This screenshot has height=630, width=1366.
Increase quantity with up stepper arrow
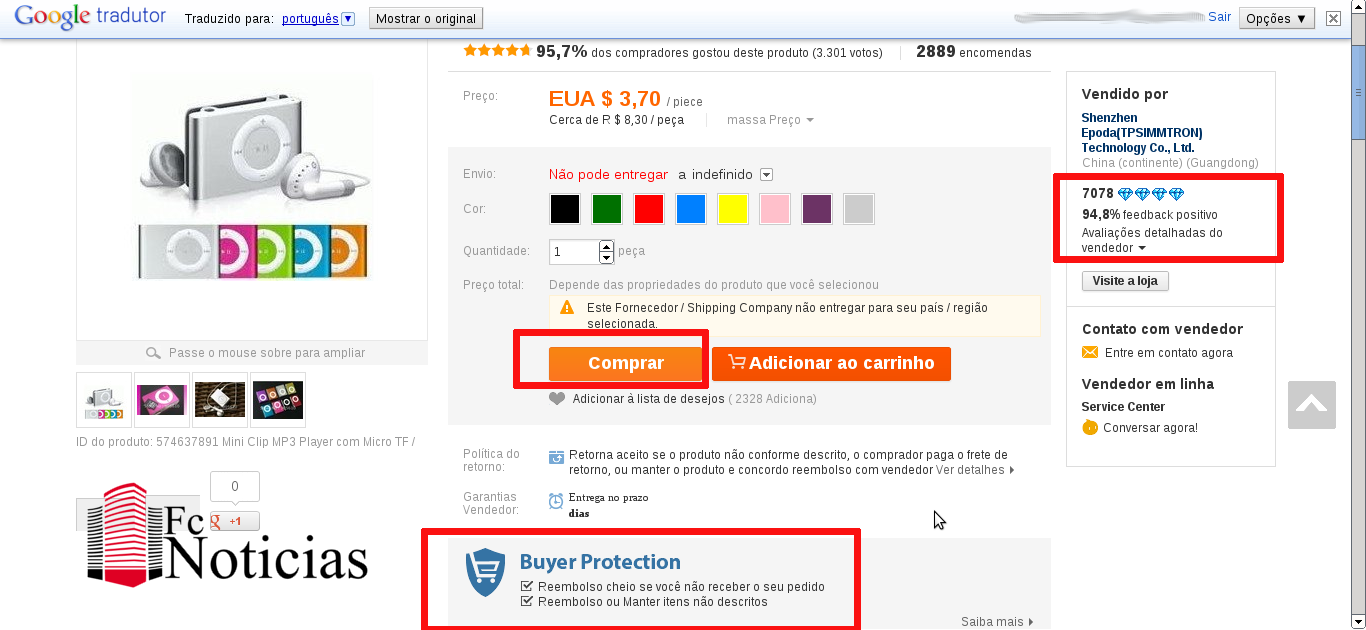[606, 246]
